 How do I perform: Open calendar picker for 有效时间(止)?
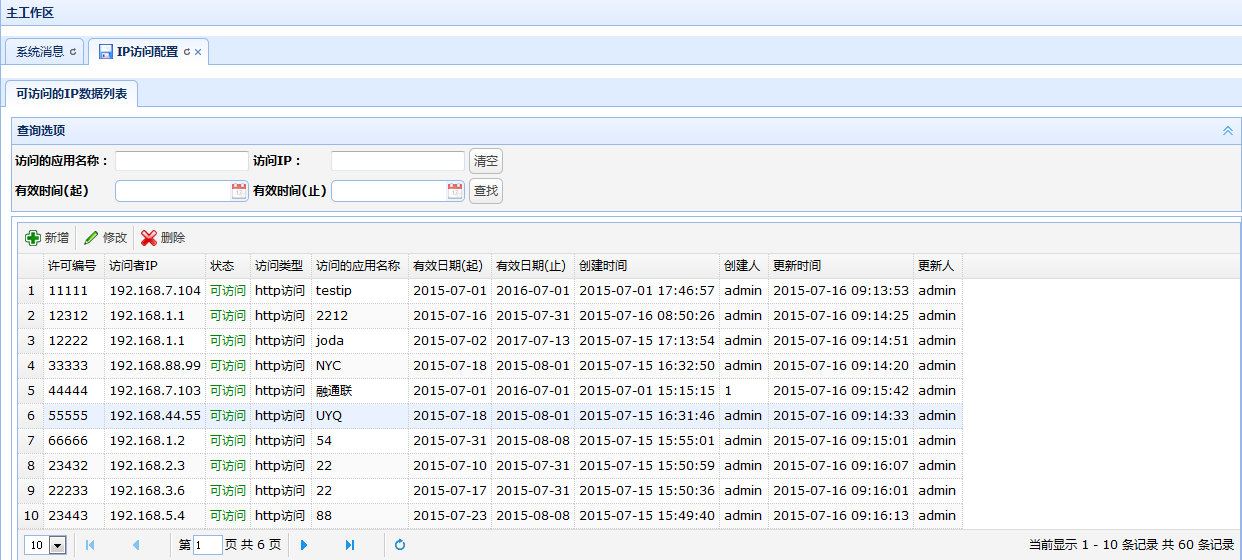(x=455, y=191)
